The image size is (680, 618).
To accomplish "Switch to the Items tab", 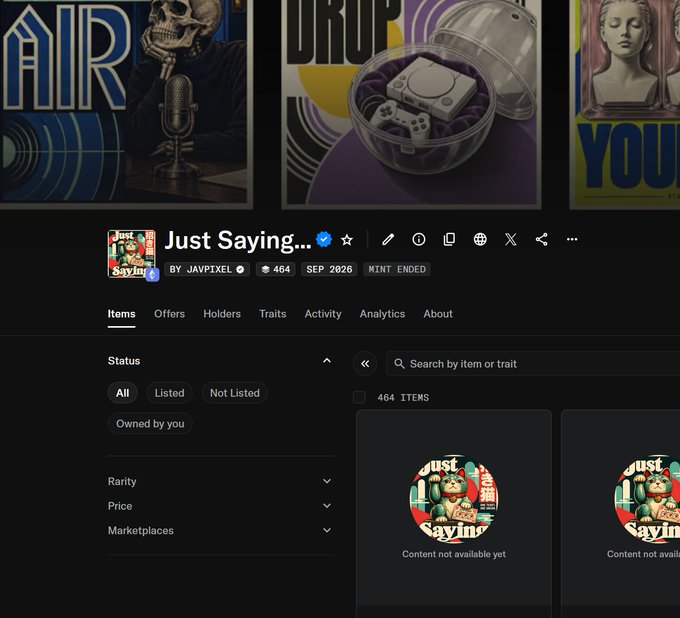I will tap(121, 314).
